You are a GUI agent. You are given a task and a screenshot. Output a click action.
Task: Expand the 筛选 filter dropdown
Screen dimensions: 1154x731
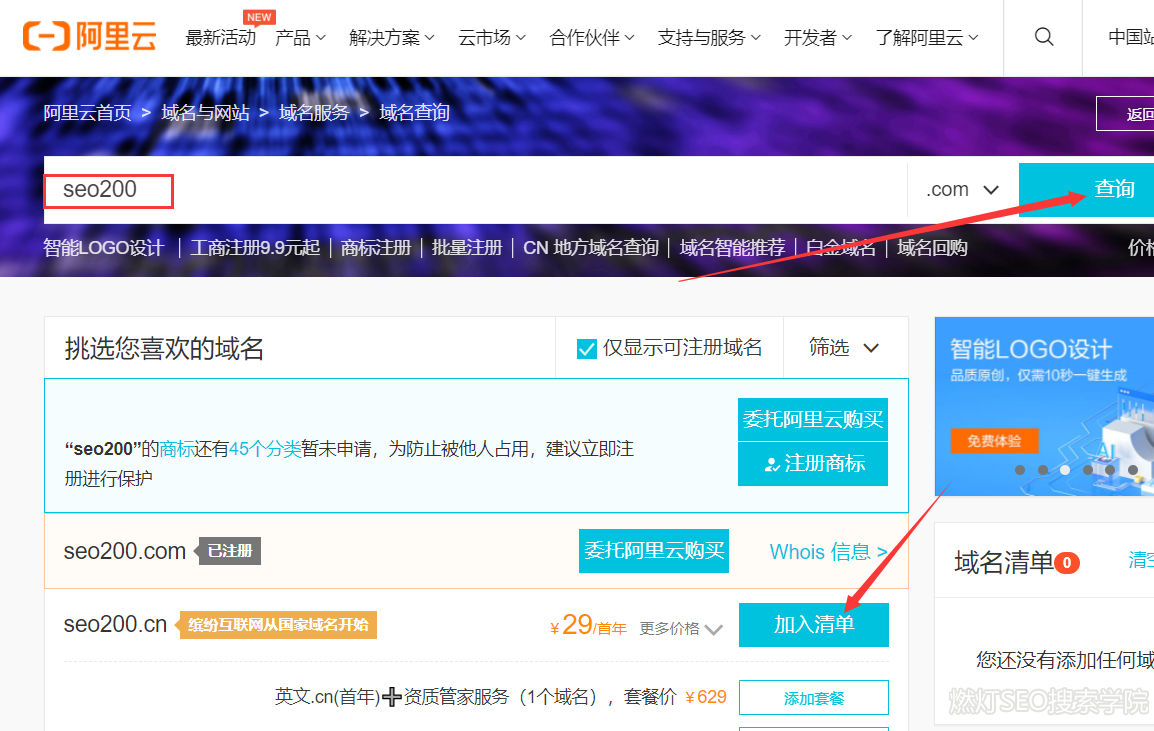(x=844, y=347)
